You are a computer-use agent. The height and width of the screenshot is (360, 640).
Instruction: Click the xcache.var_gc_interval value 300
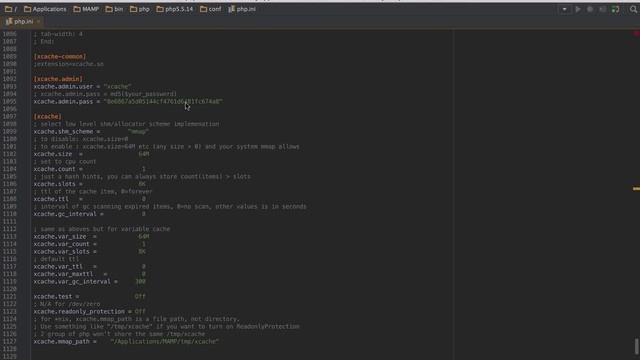click(x=140, y=282)
